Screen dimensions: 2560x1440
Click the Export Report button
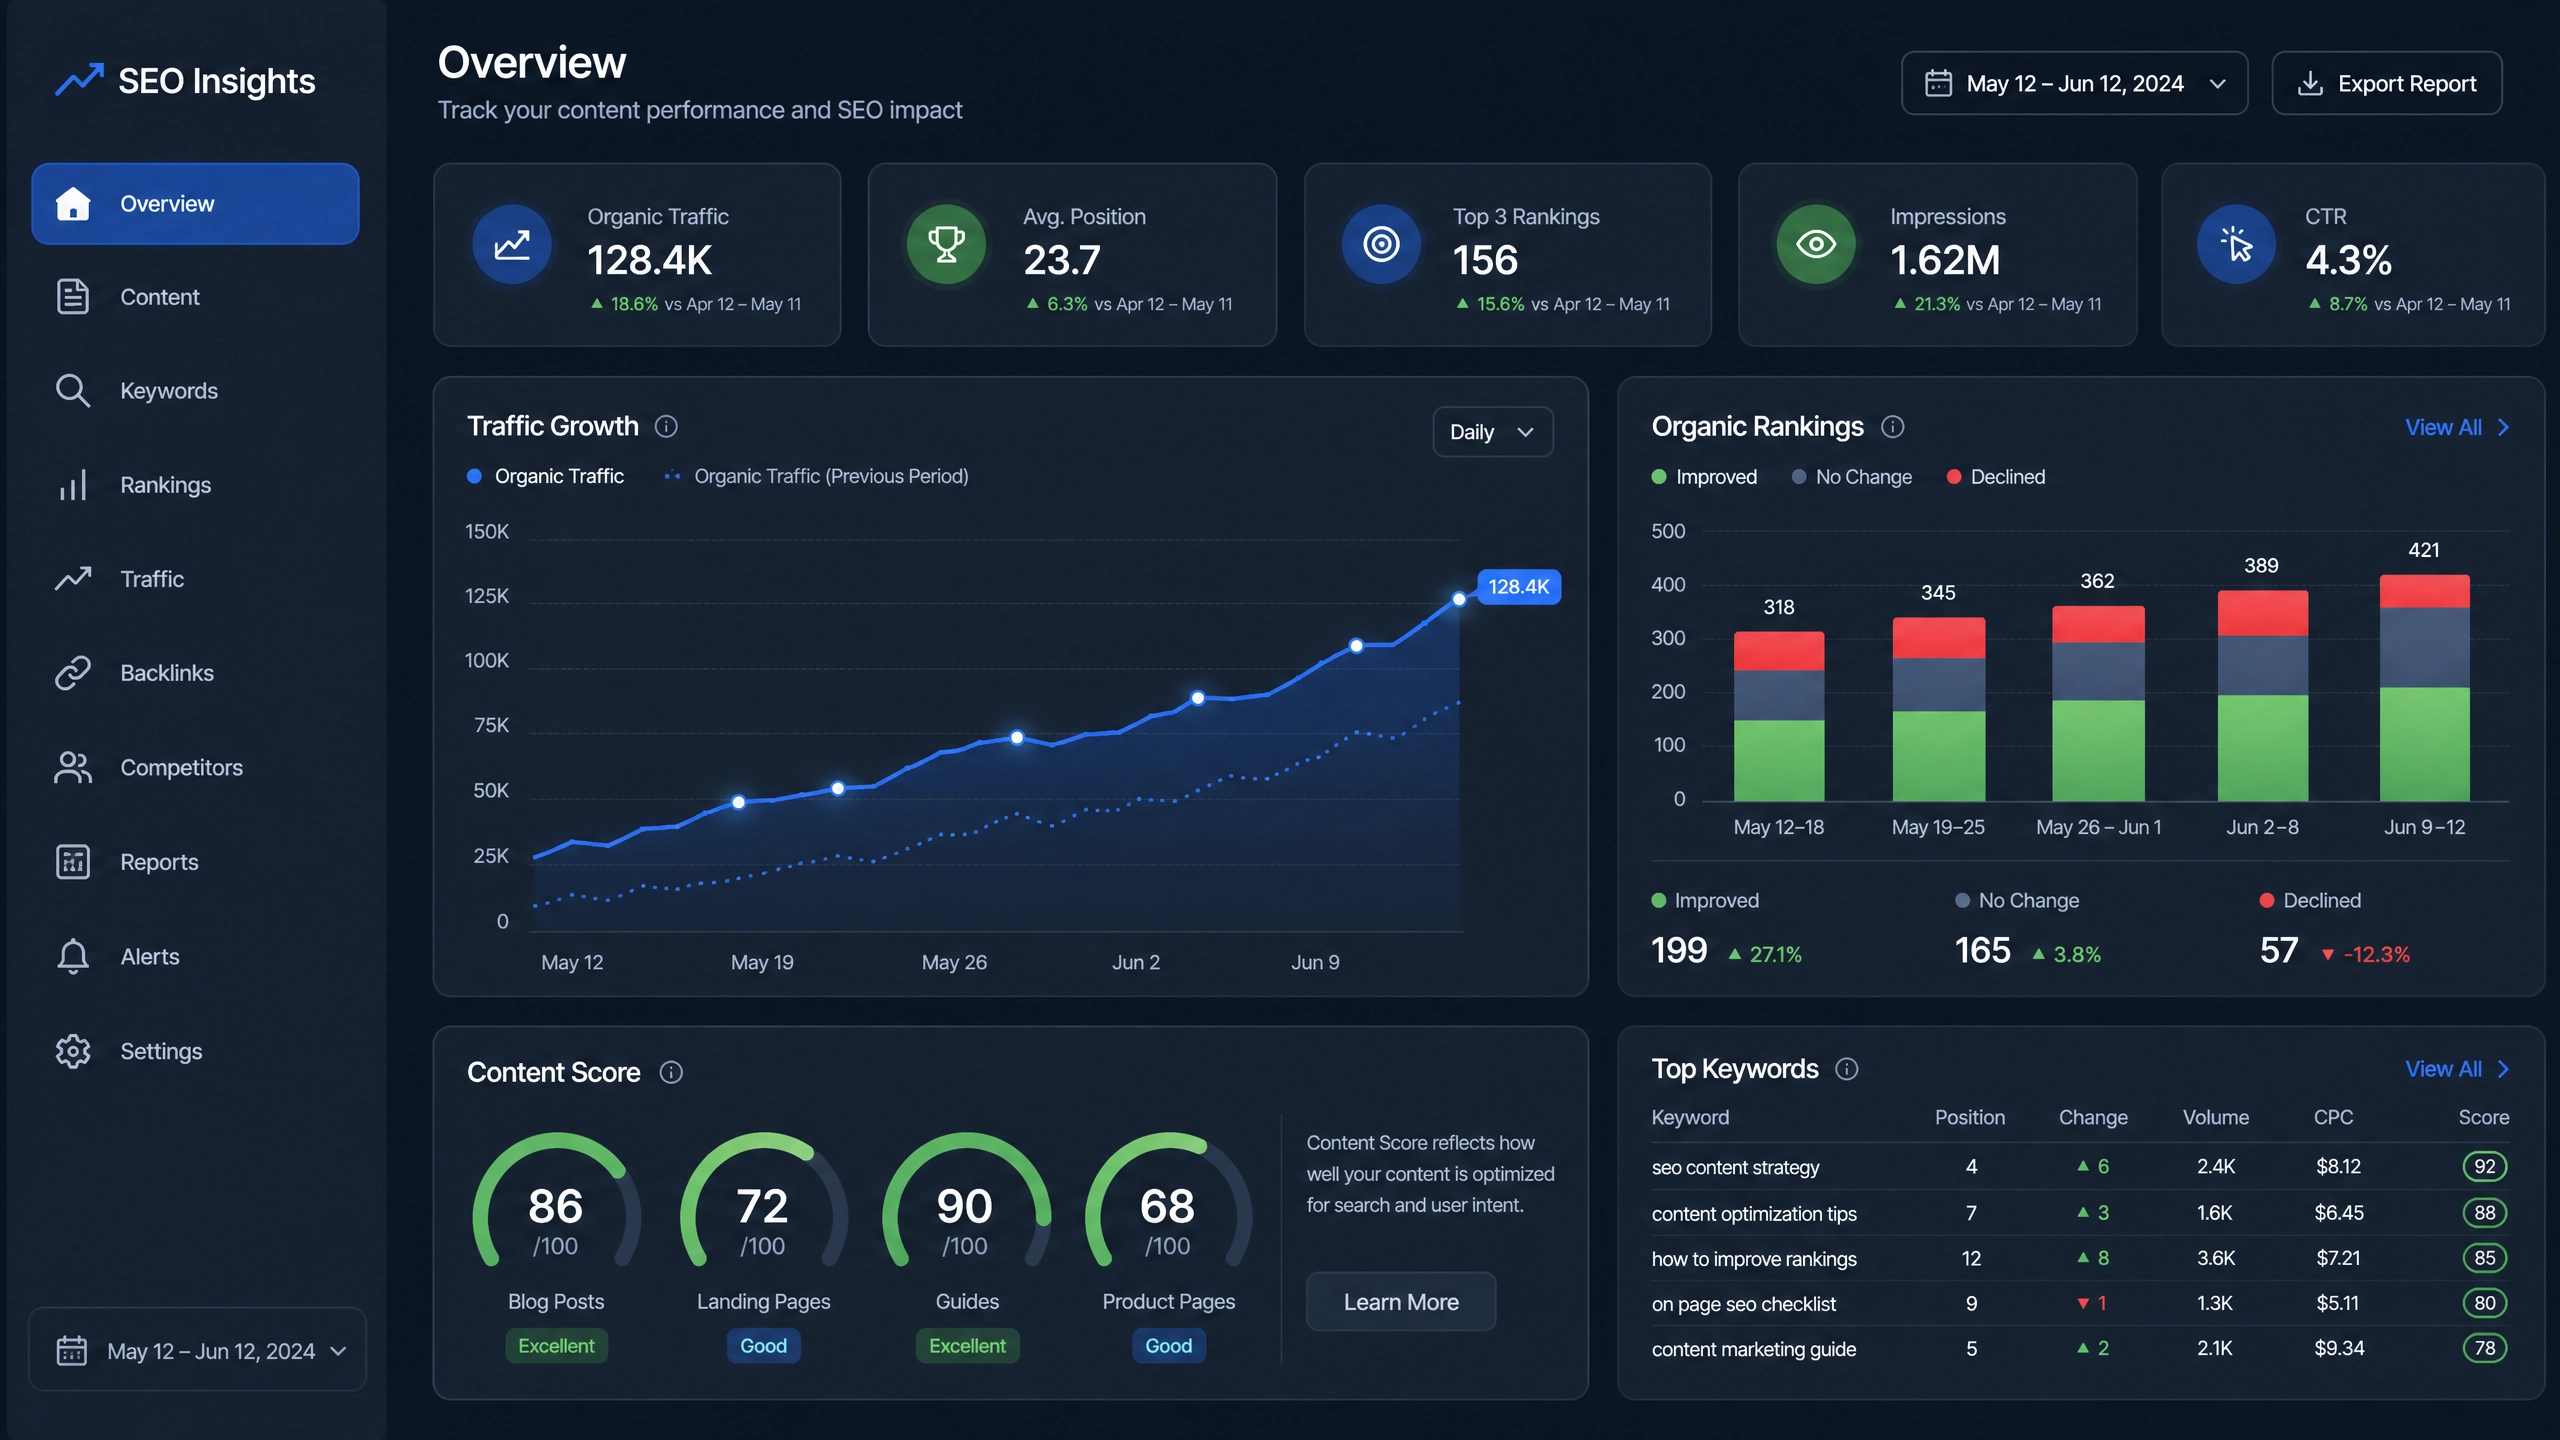pyautogui.click(x=2387, y=83)
